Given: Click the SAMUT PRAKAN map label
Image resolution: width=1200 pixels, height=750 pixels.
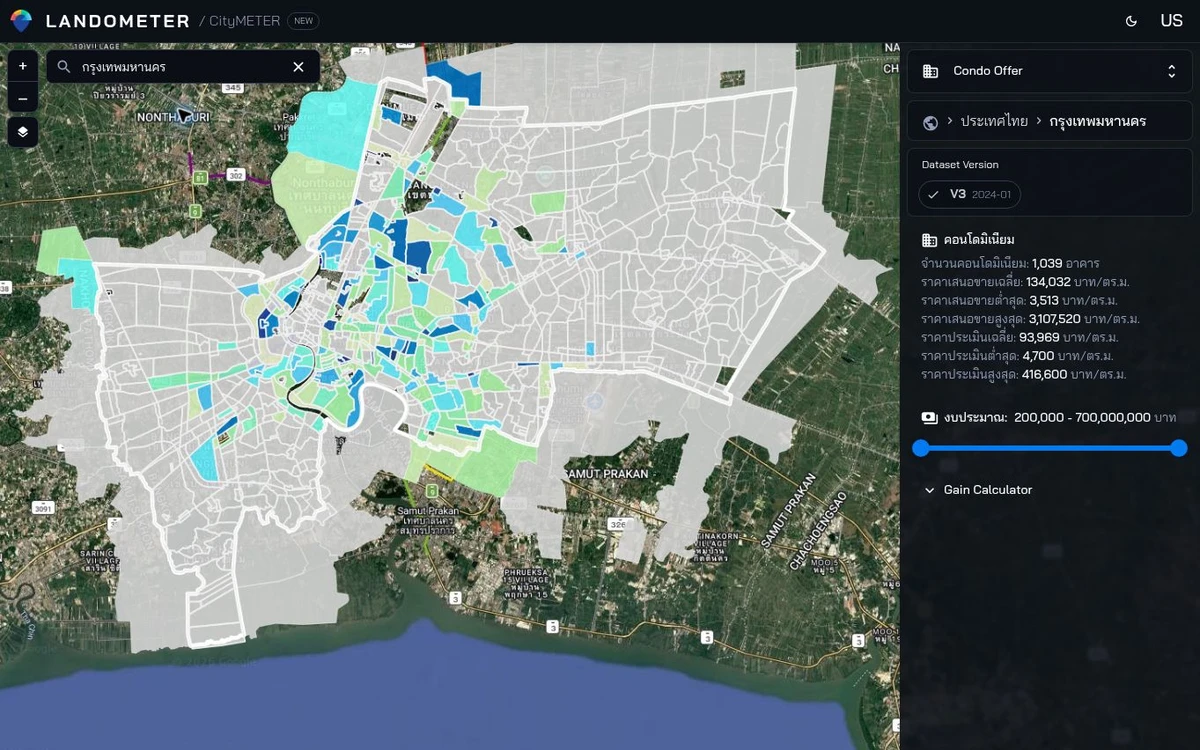Looking at the screenshot, I should (x=606, y=474).
